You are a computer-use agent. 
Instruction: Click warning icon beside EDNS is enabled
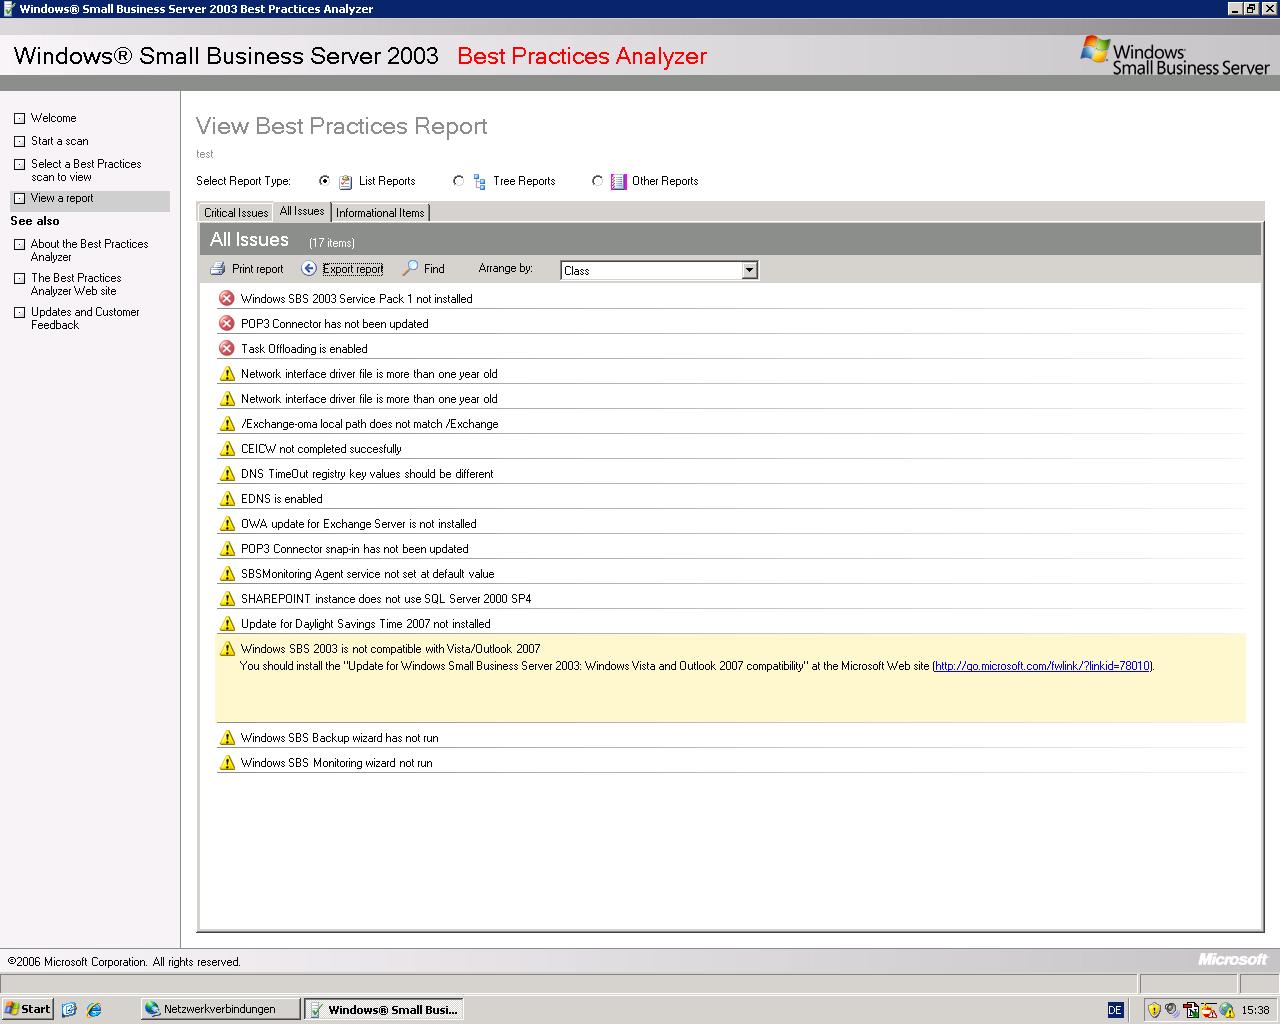pyautogui.click(x=227, y=499)
